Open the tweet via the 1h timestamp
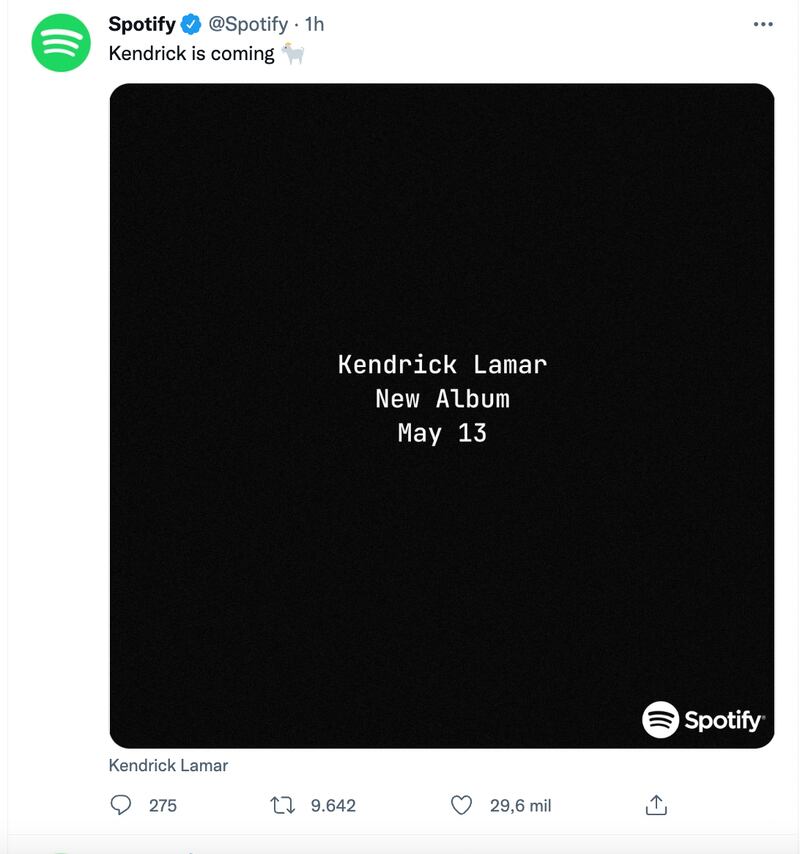The image size is (800, 854). point(314,24)
